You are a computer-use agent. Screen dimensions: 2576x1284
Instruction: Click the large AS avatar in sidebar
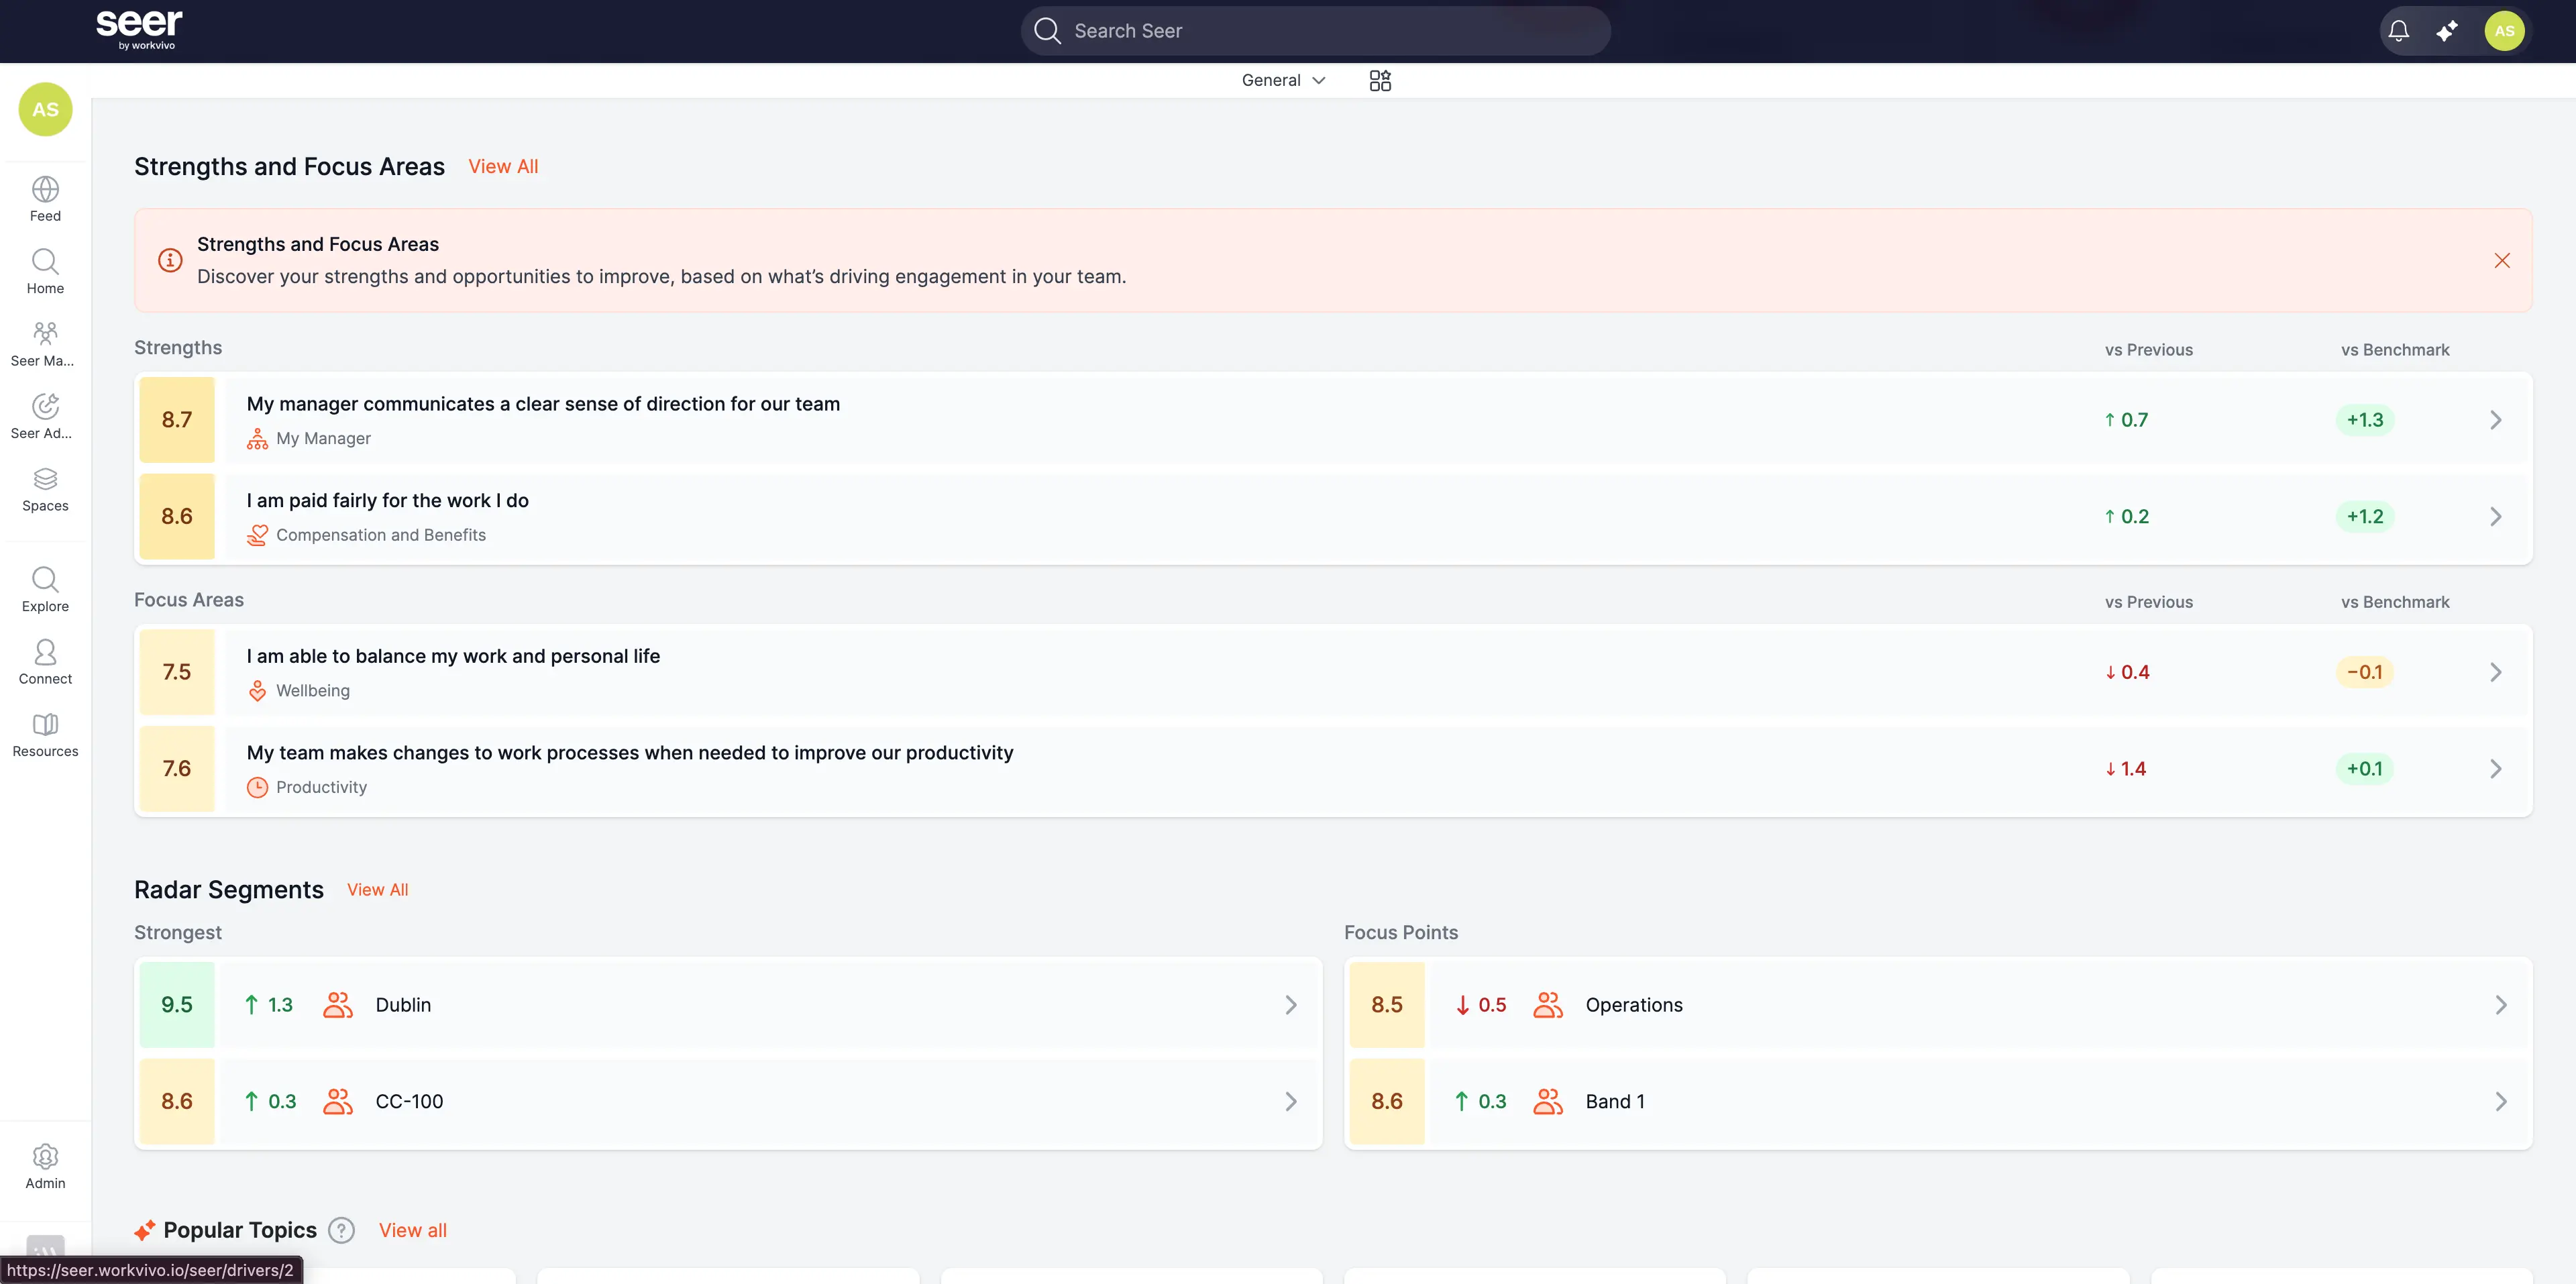[x=45, y=110]
